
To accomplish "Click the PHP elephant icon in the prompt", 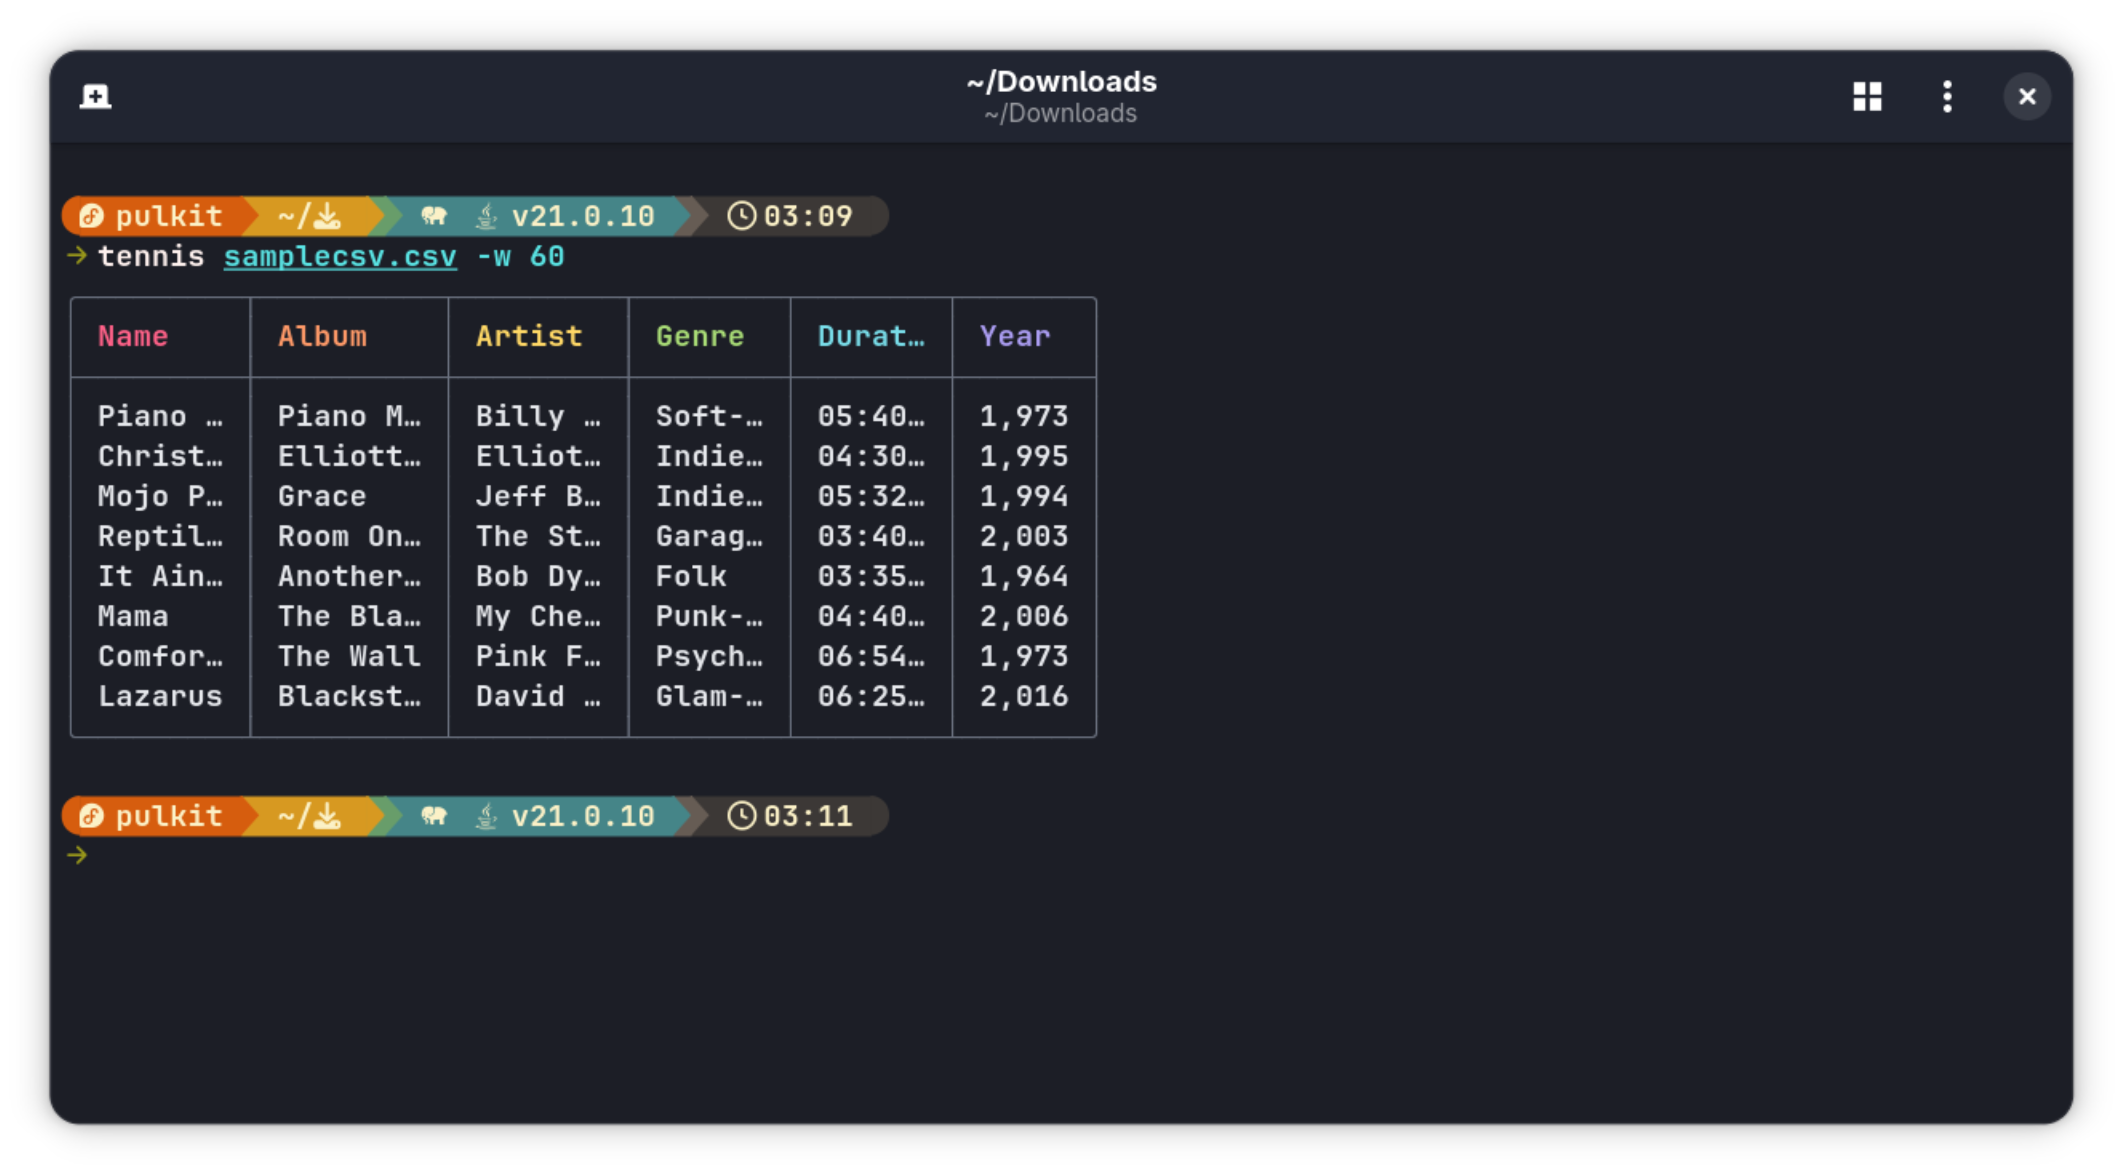I will click(434, 215).
